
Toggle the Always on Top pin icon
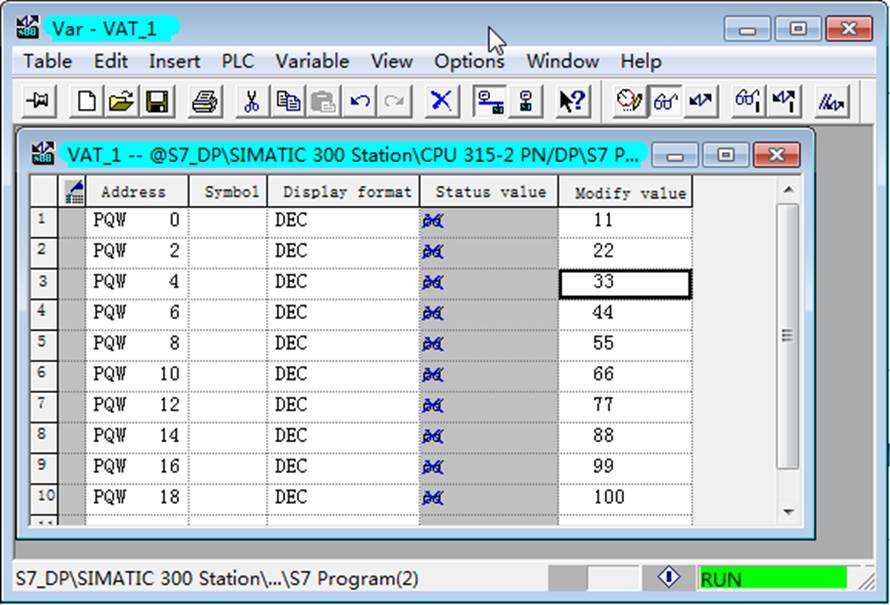point(39,102)
